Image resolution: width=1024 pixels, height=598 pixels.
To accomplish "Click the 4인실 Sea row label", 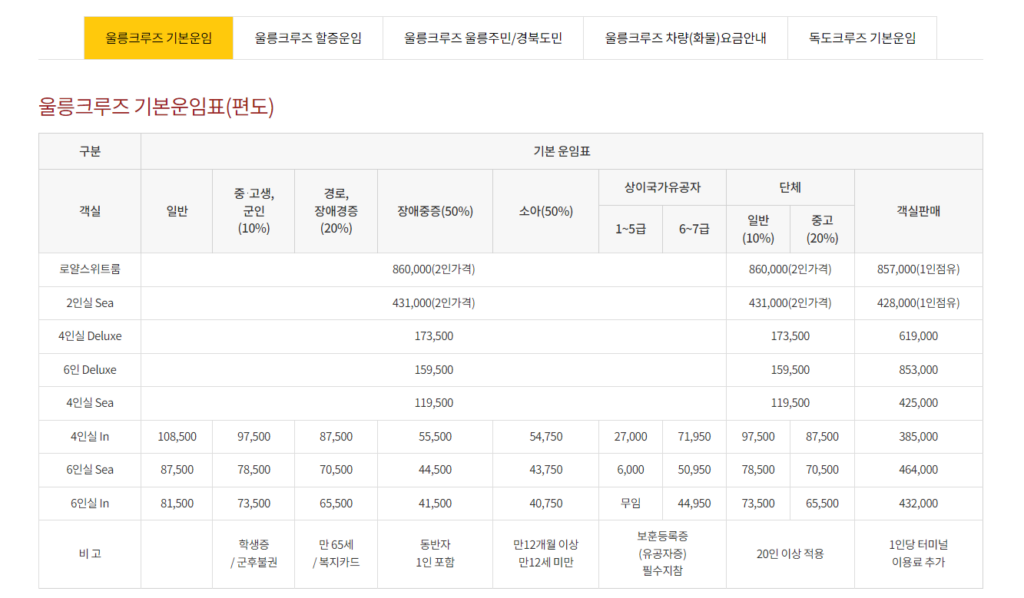I will 90,403.
